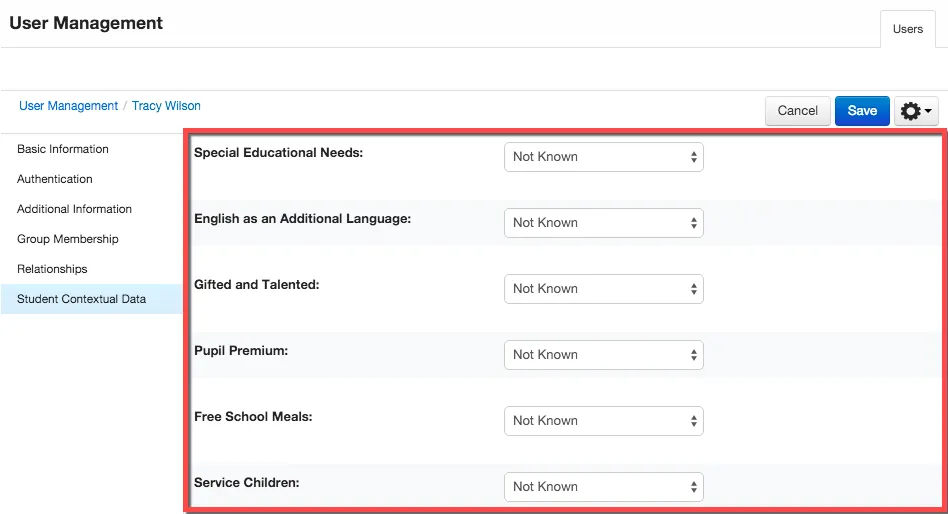
Task: Go to Authentication section
Action: click(x=54, y=179)
